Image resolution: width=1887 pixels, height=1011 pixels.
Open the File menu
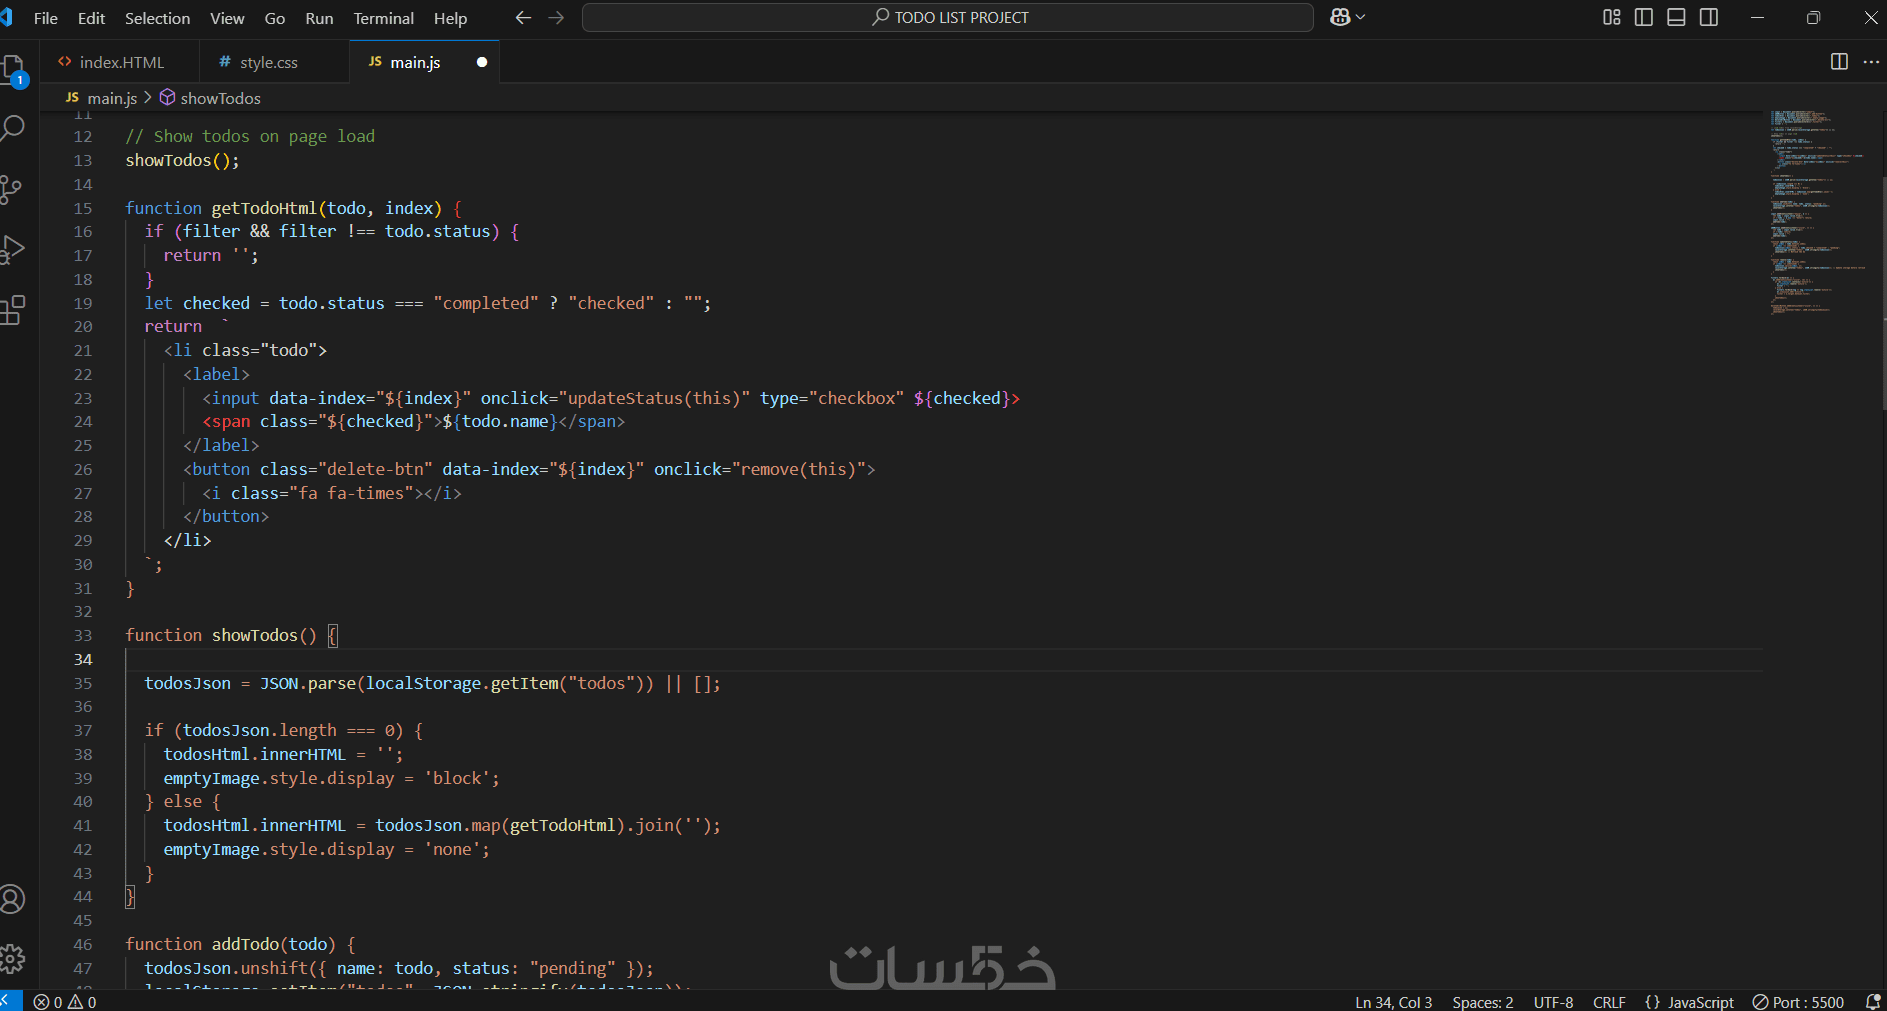tap(46, 18)
